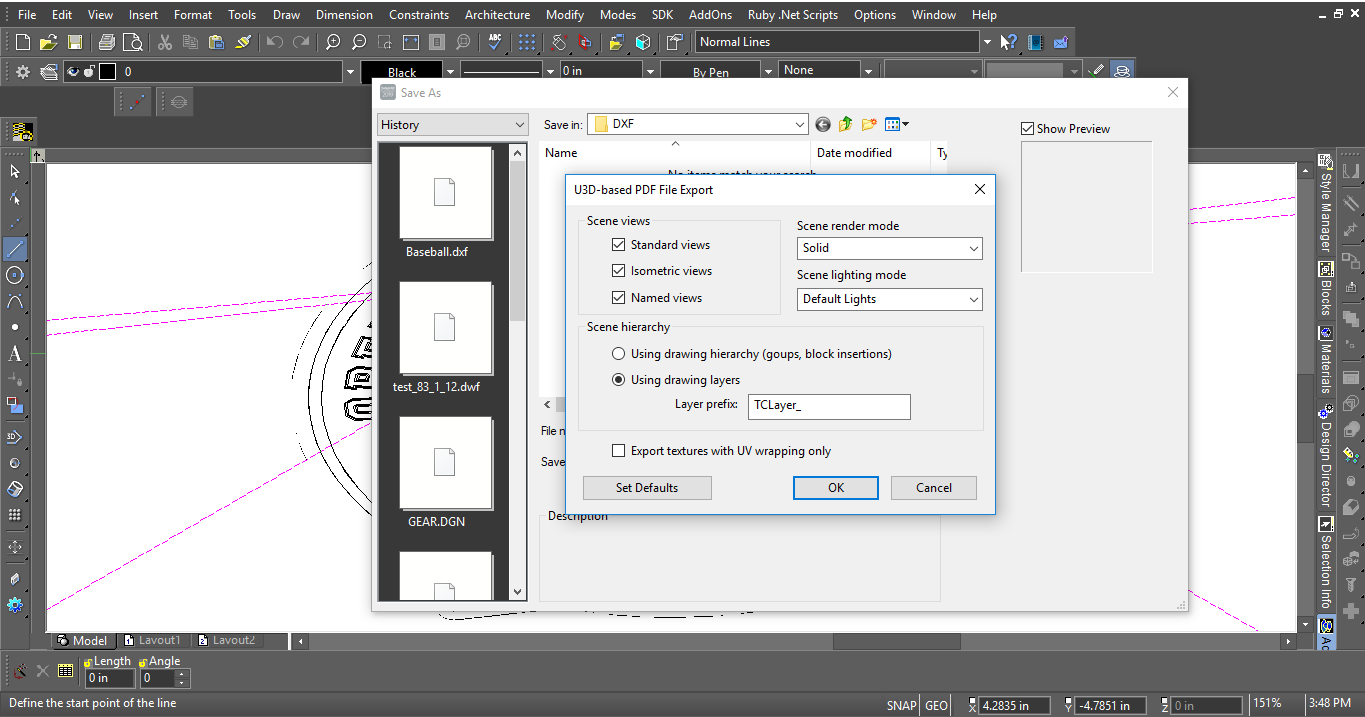
Task: Click the Save floppy disk icon
Action: point(75,42)
